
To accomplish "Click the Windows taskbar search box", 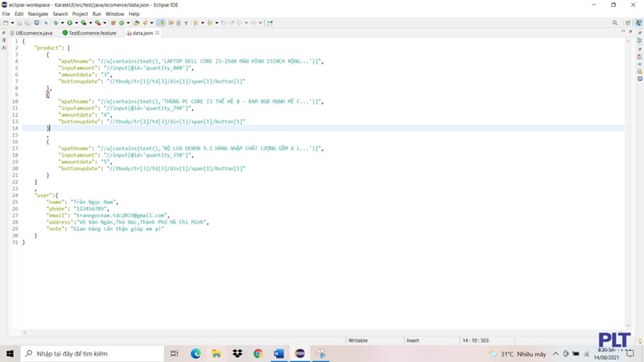I will click(x=92, y=353).
